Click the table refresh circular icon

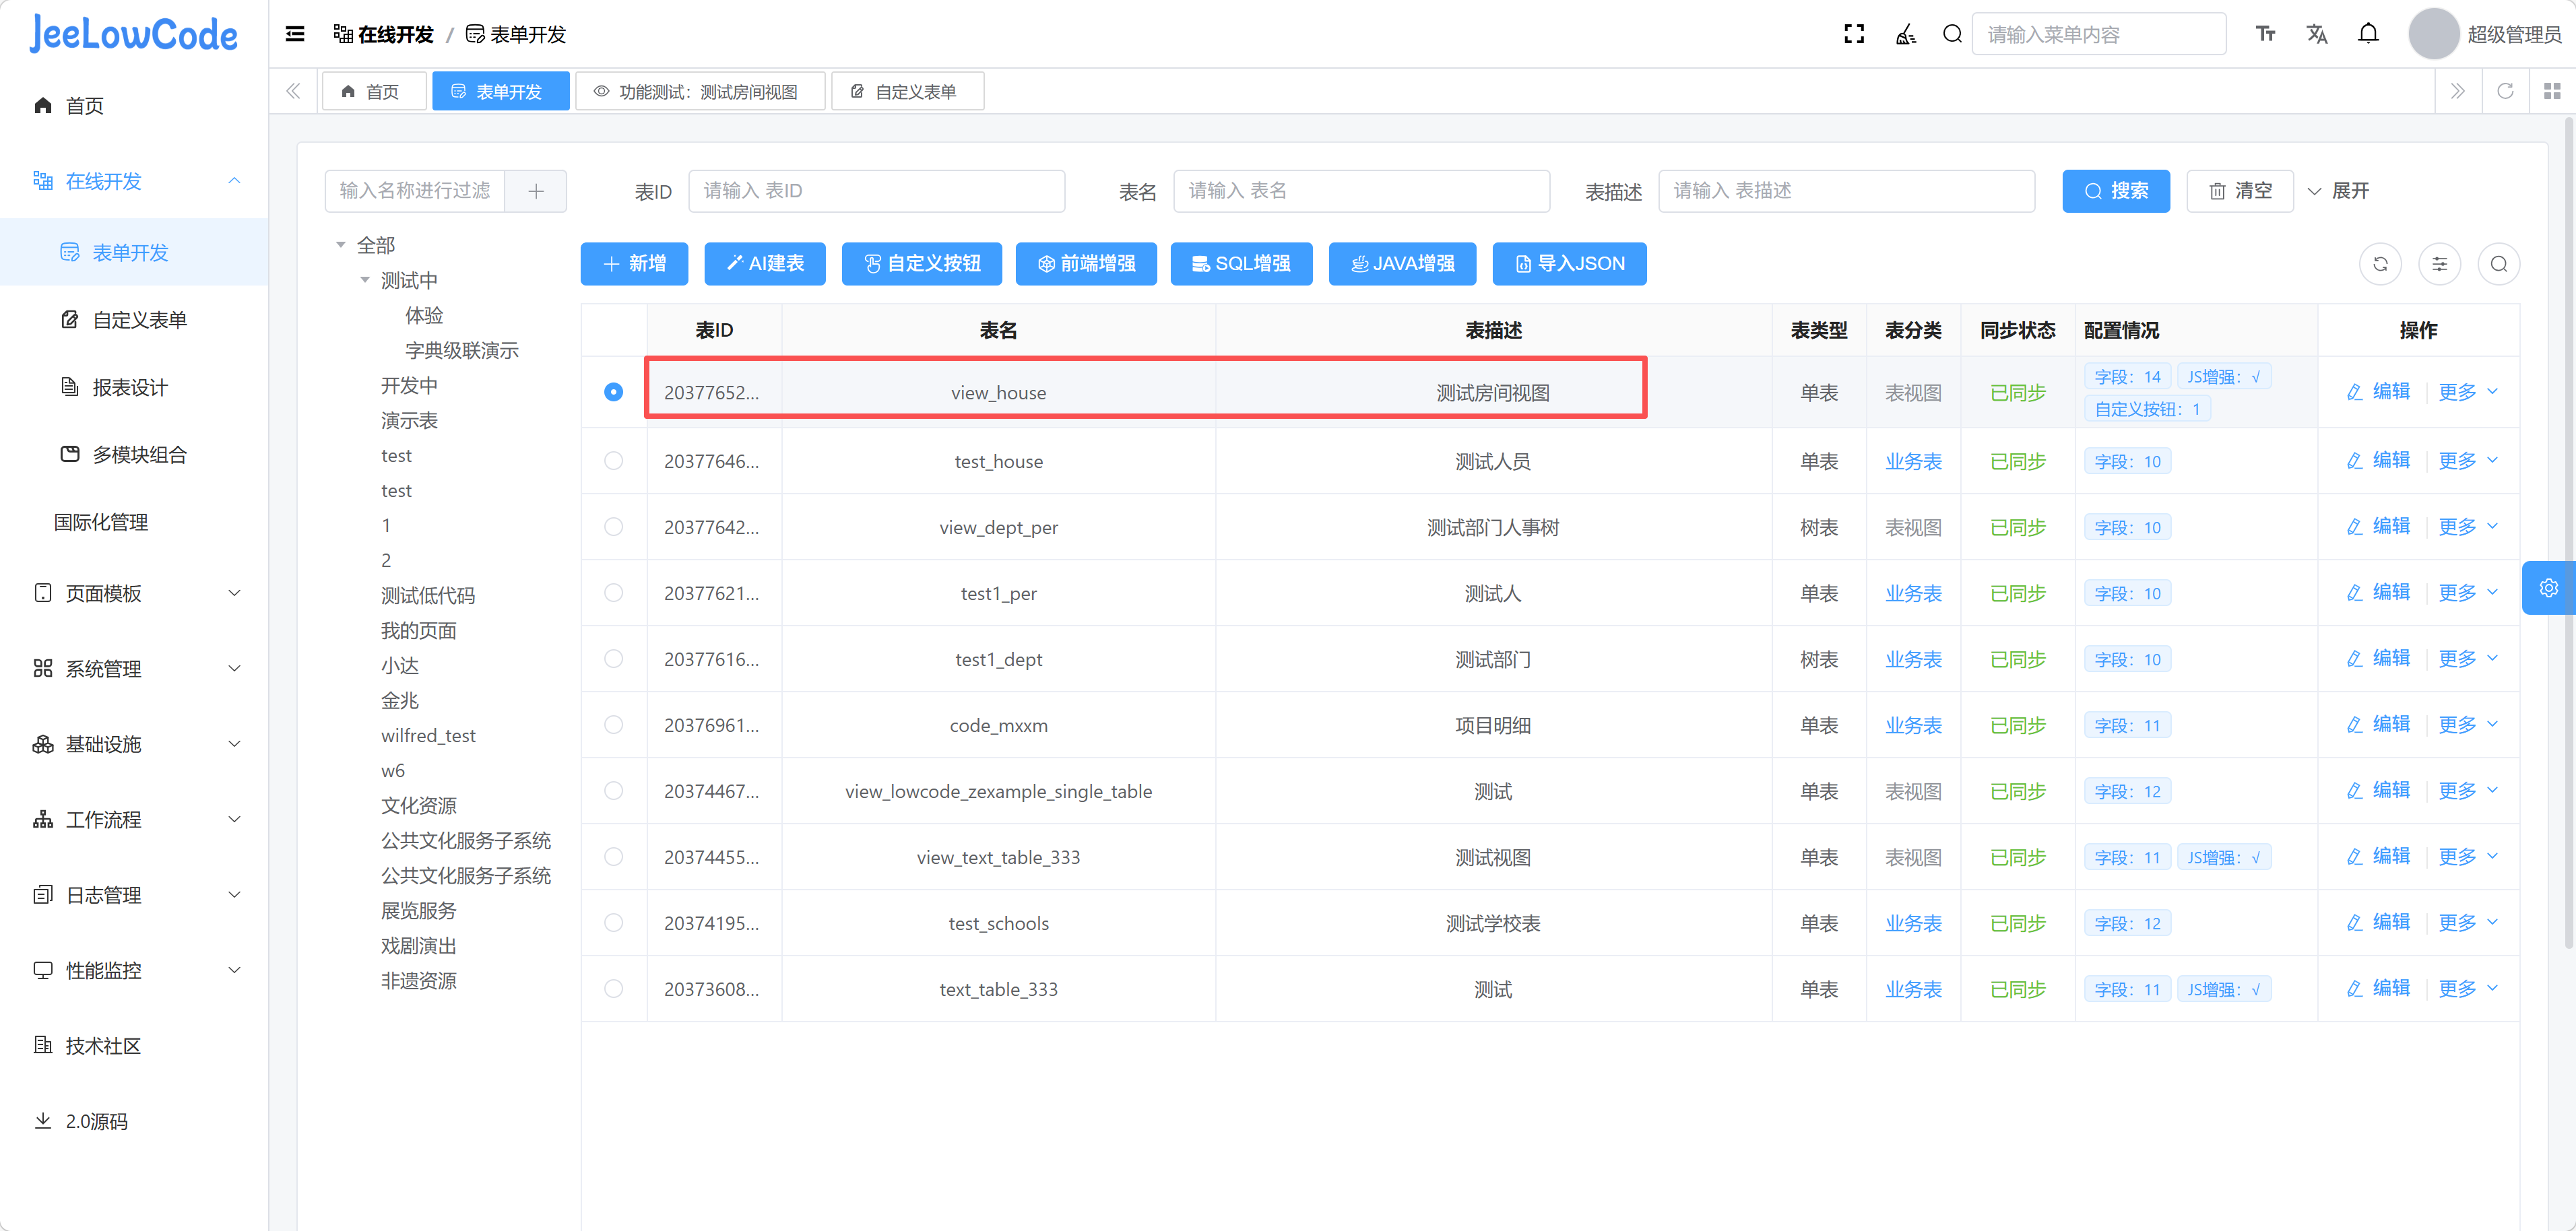pyautogui.click(x=2380, y=264)
